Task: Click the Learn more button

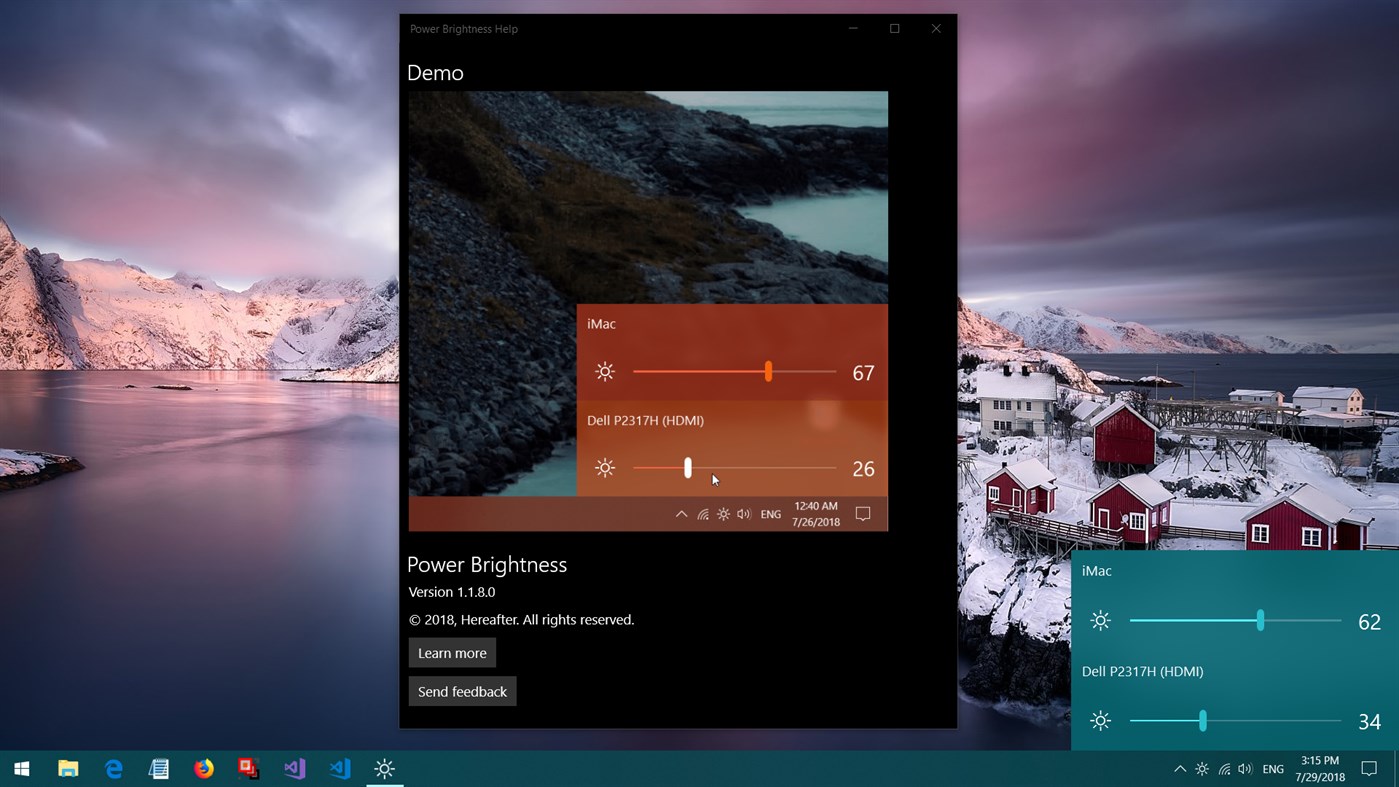Action: pos(452,652)
